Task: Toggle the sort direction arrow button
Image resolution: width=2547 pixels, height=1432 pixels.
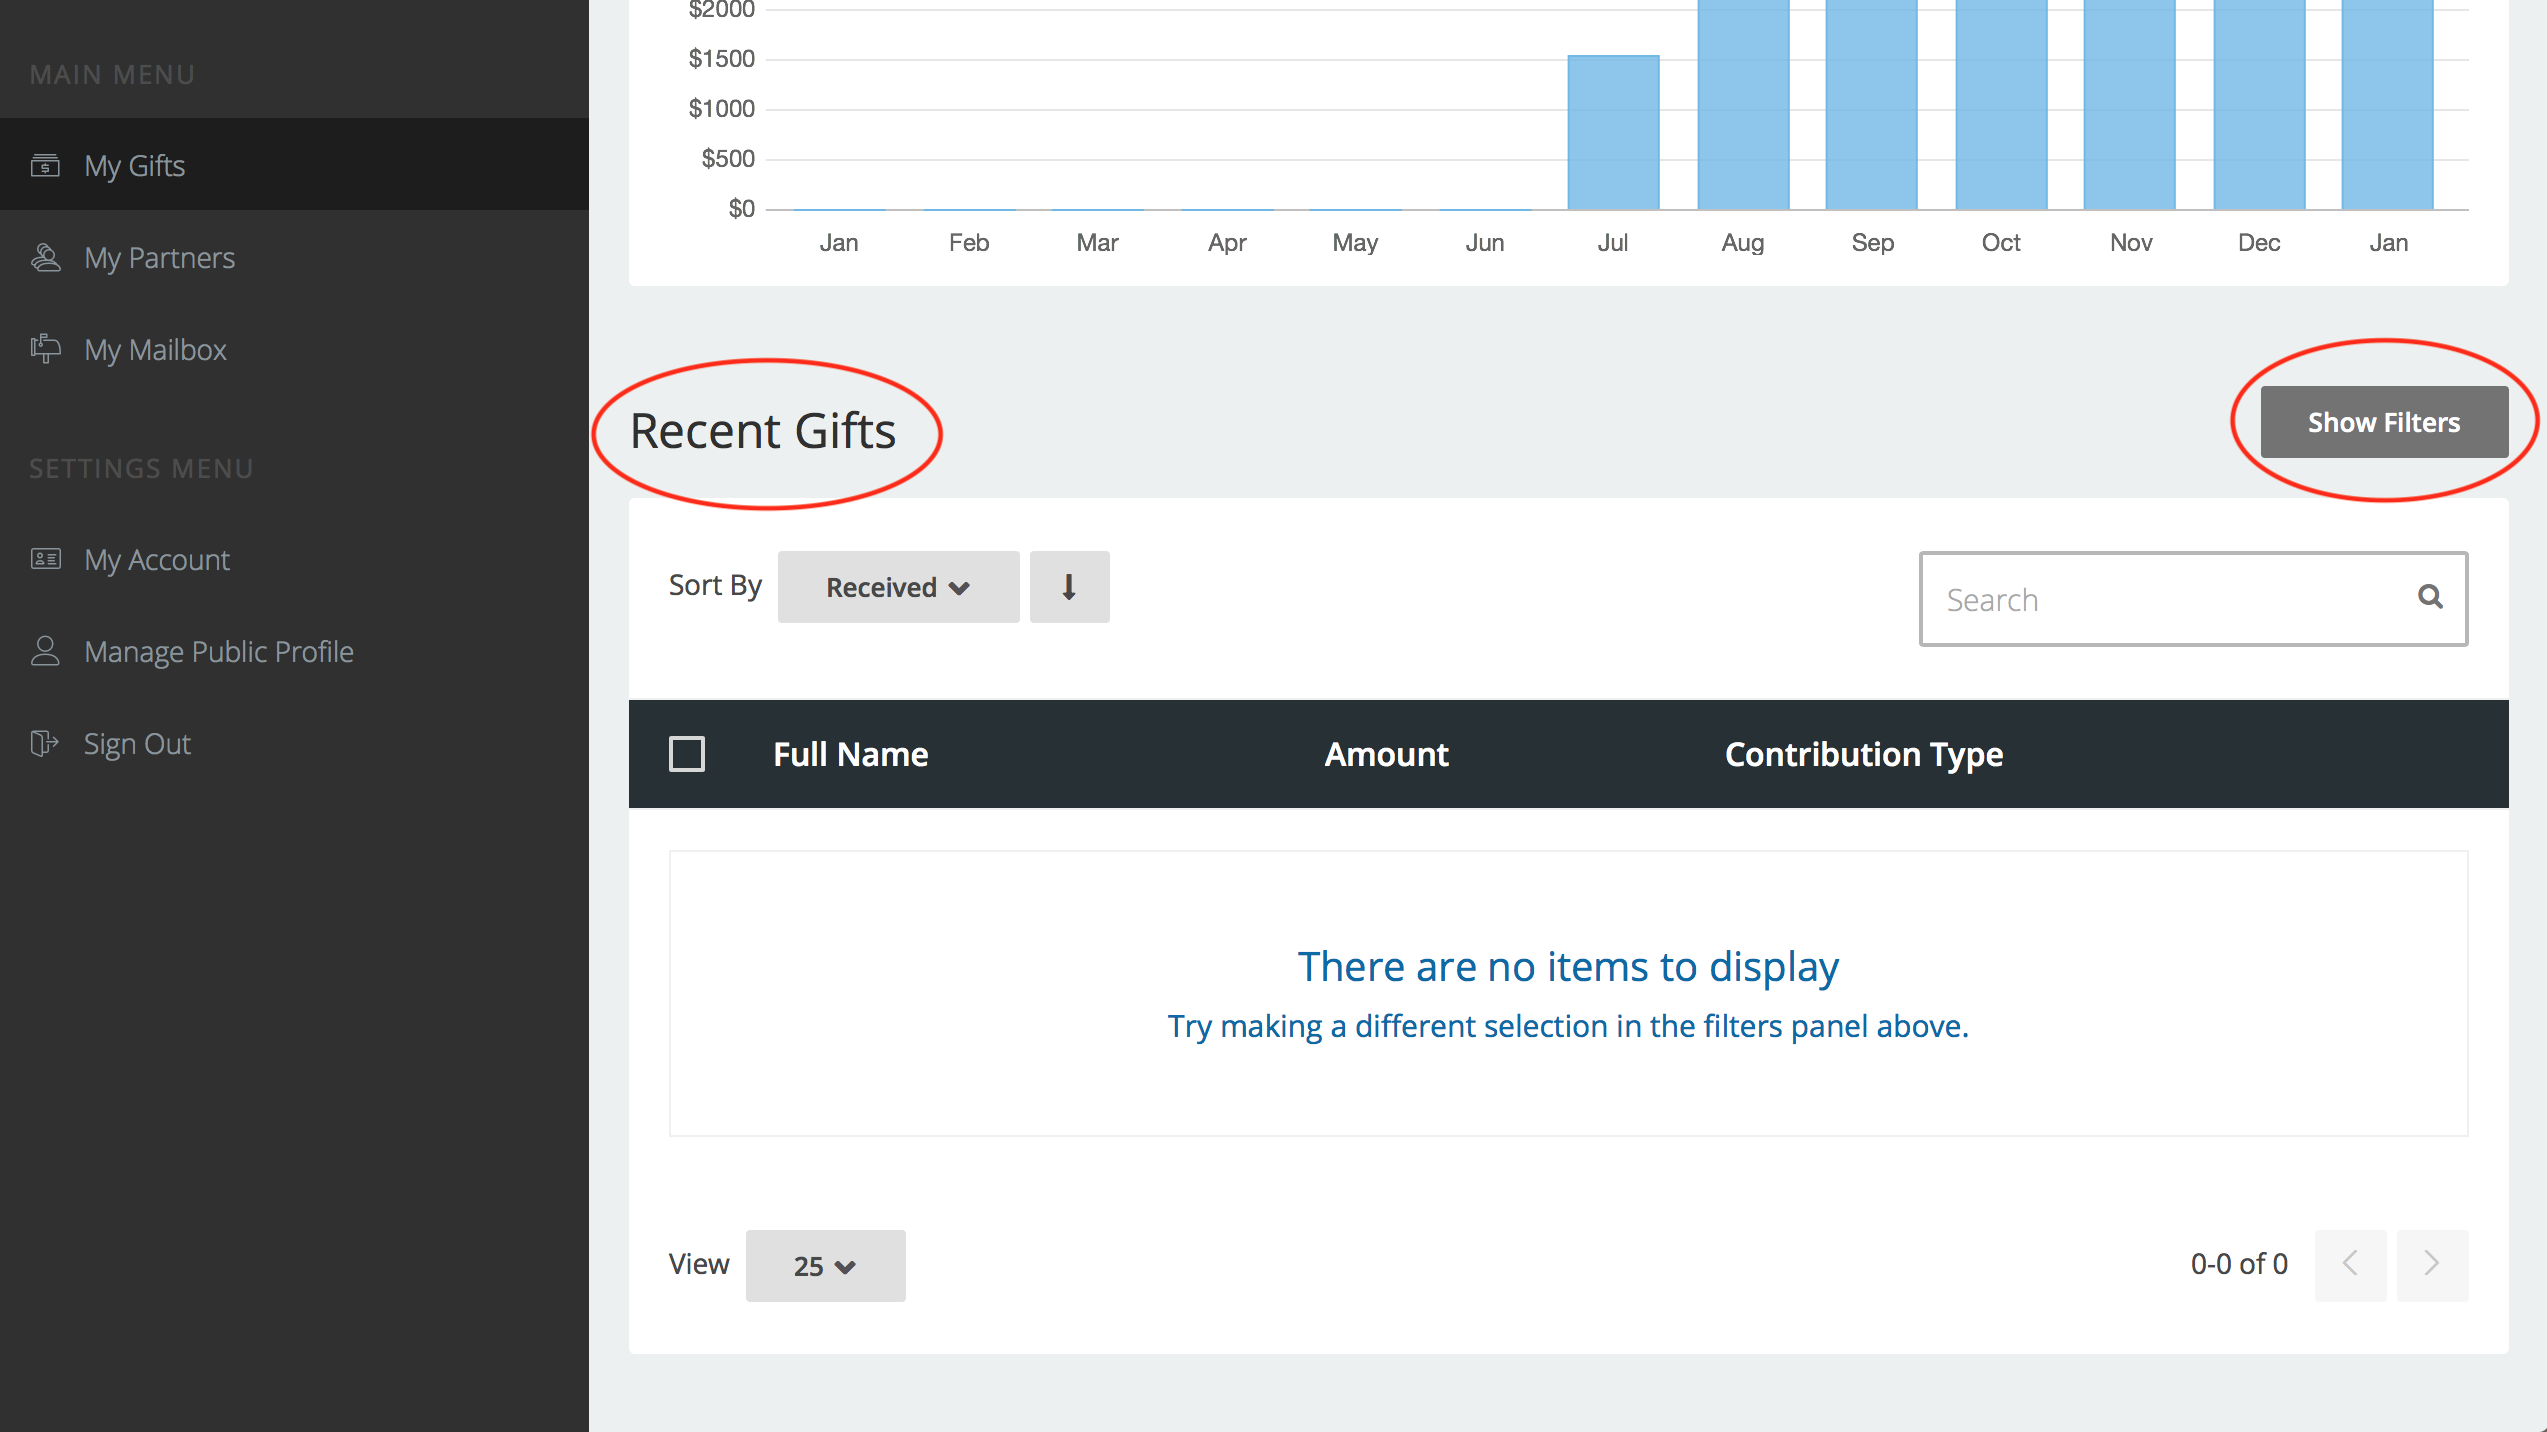Action: click(x=1069, y=587)
